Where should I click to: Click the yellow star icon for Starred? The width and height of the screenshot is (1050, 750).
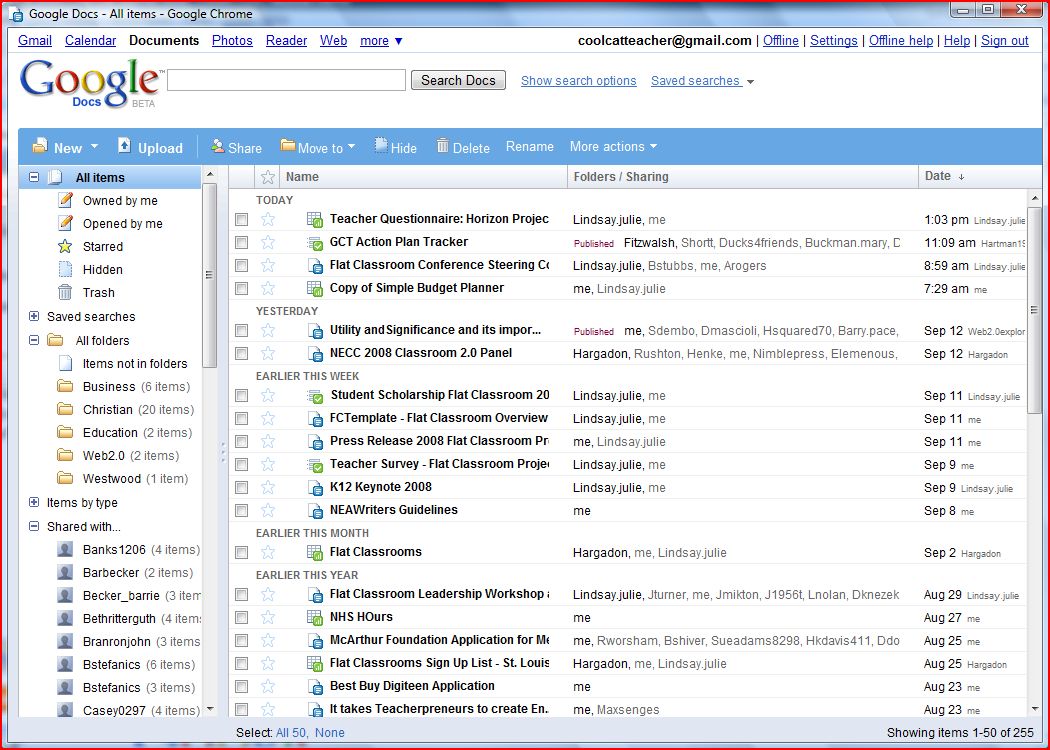click(x=65, y=246)
